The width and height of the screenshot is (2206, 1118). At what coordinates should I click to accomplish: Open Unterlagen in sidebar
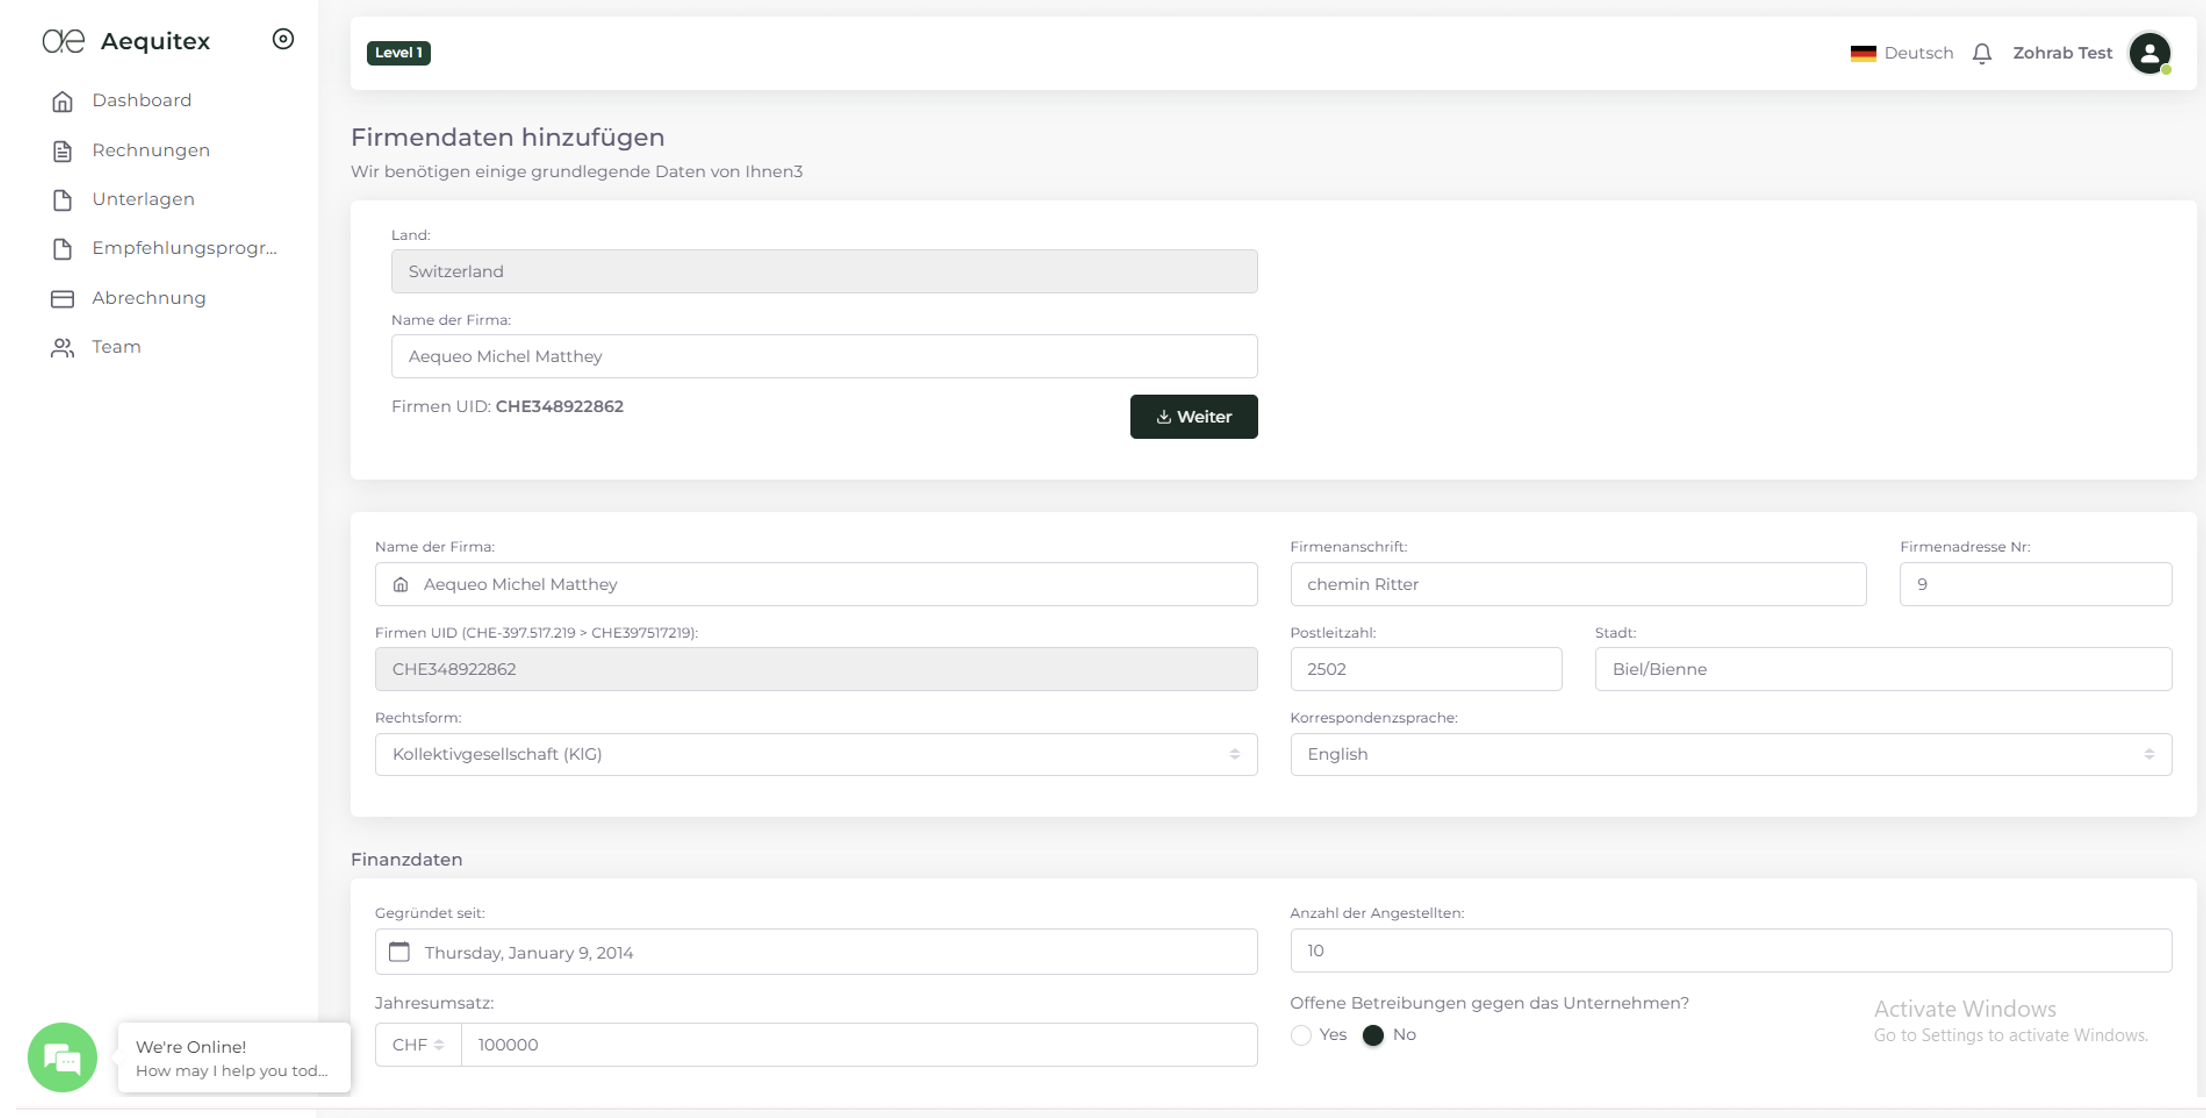point(143,199)
